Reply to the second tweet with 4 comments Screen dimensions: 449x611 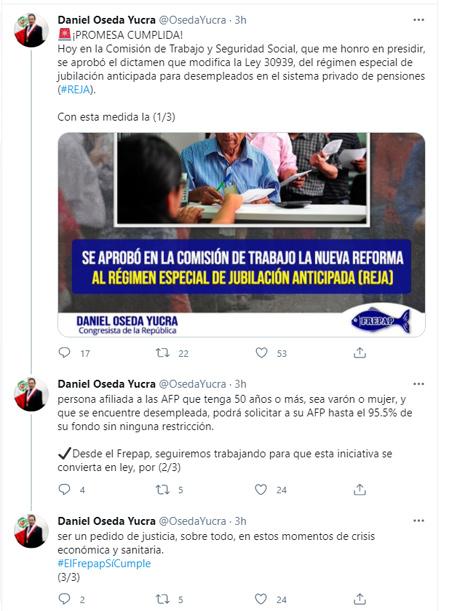click(64, 489)
